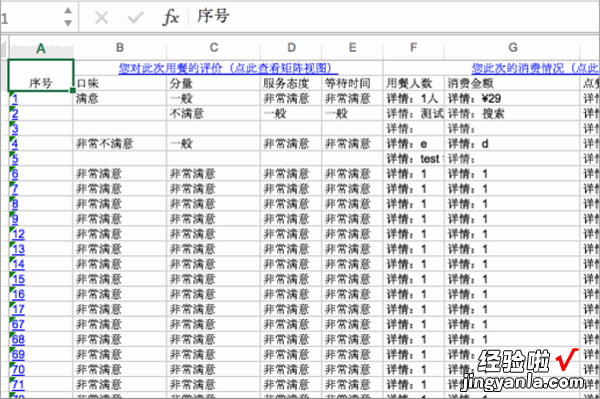Select cell 不满意 in row 2

214,114
